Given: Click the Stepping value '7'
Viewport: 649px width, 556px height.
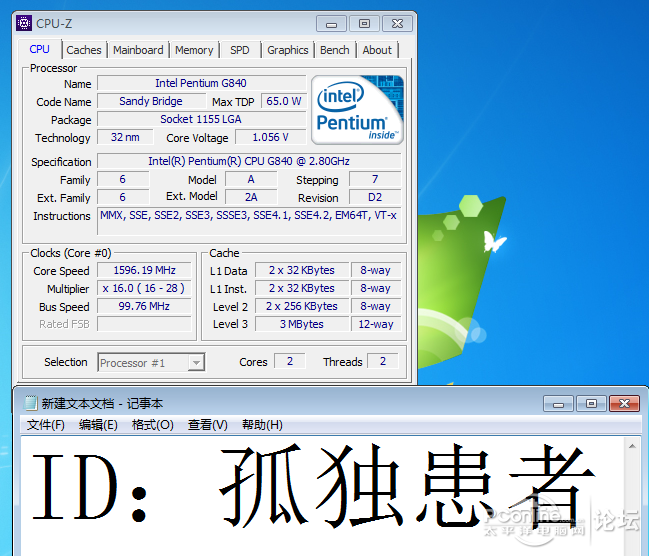Looking at the screenshot, I should tap(375, 179).
